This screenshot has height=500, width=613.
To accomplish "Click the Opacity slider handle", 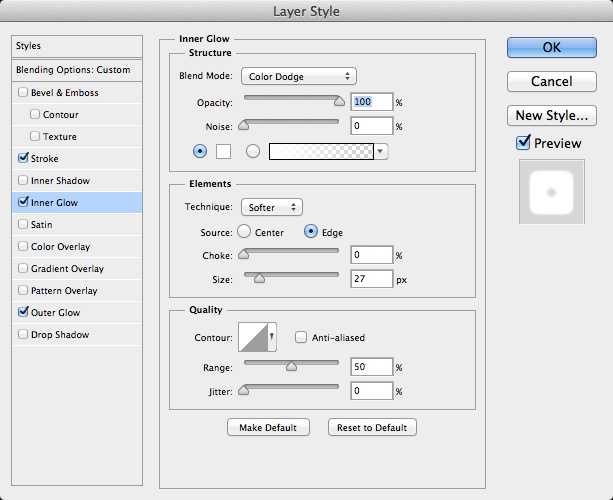I will click(x=340, y=100).
